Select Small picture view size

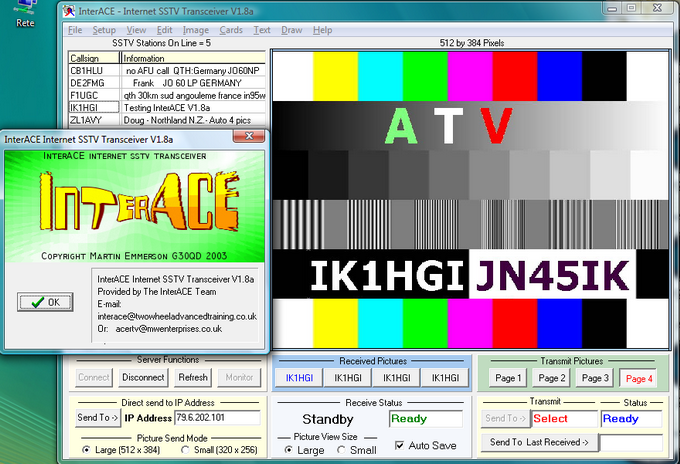click(356, 450)
